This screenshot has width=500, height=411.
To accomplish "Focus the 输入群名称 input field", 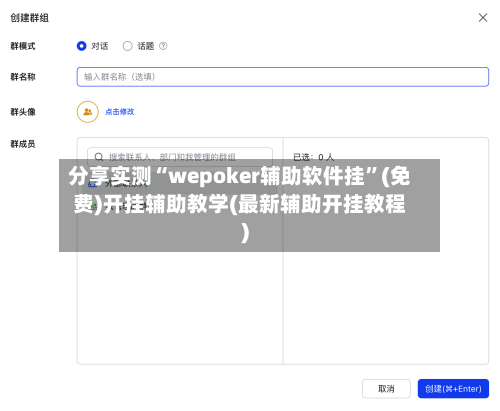I will 283,77.
